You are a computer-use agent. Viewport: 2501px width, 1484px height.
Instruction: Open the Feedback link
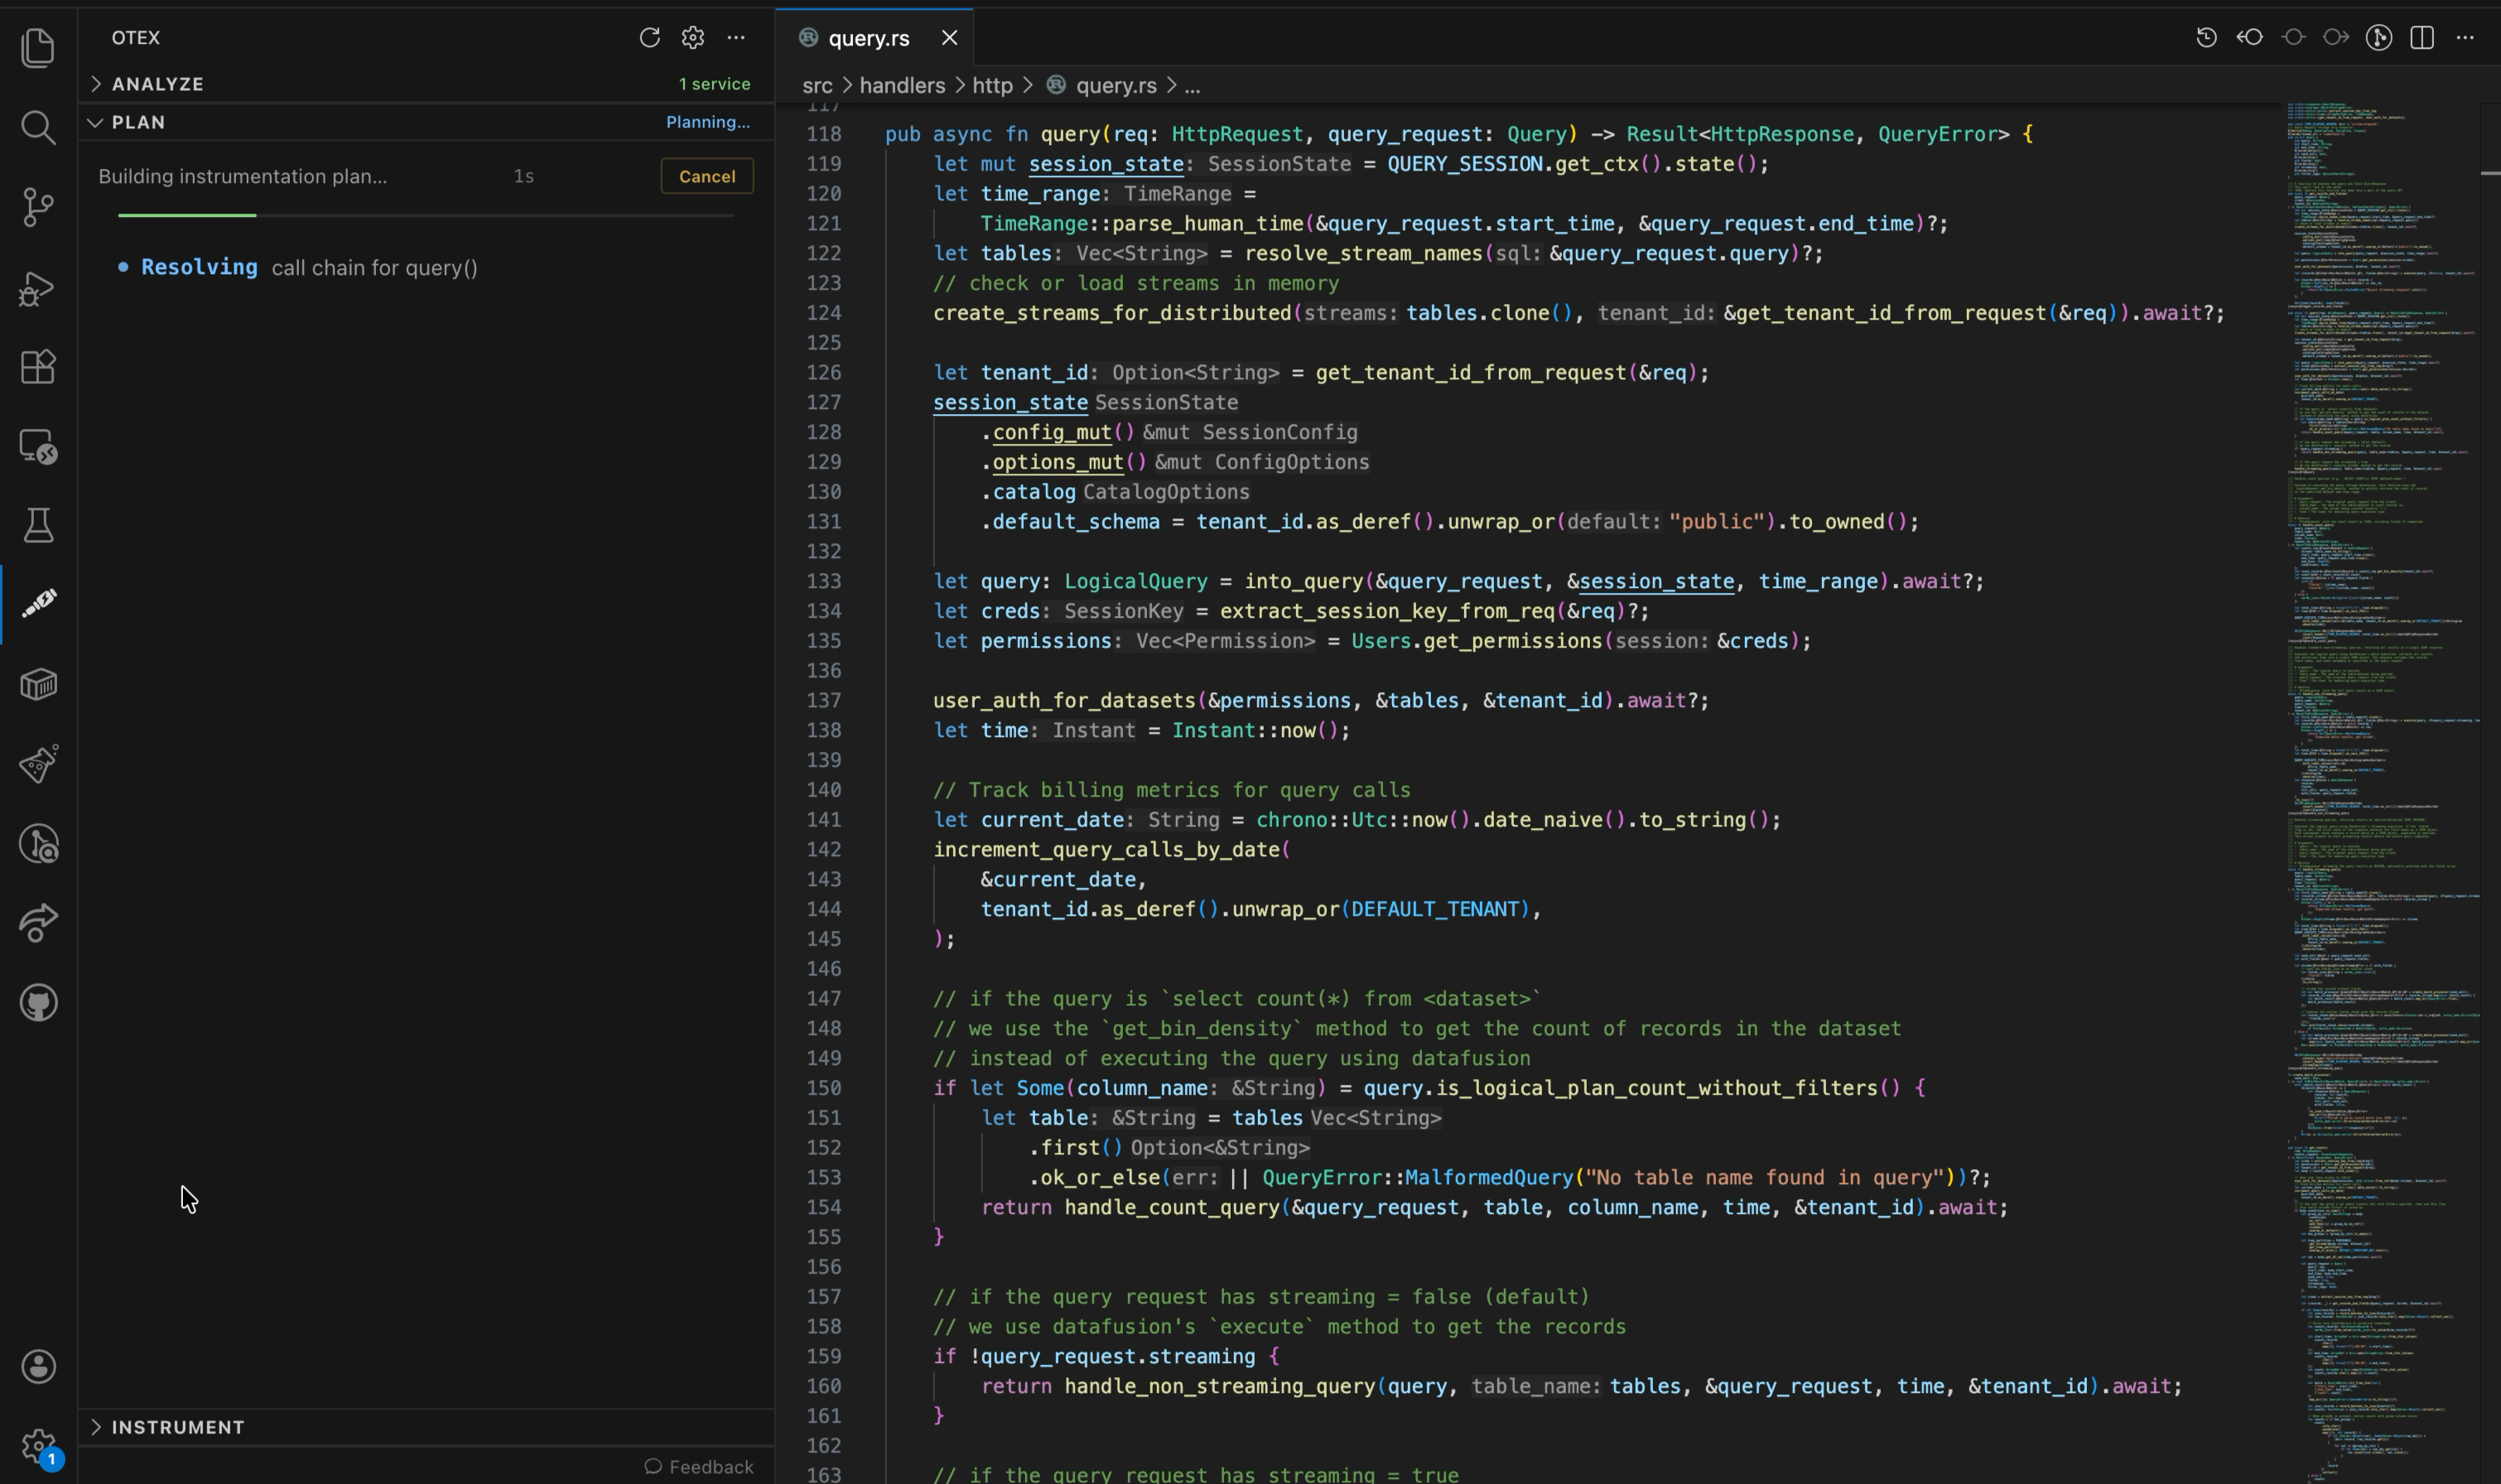tap(699, 1466)
